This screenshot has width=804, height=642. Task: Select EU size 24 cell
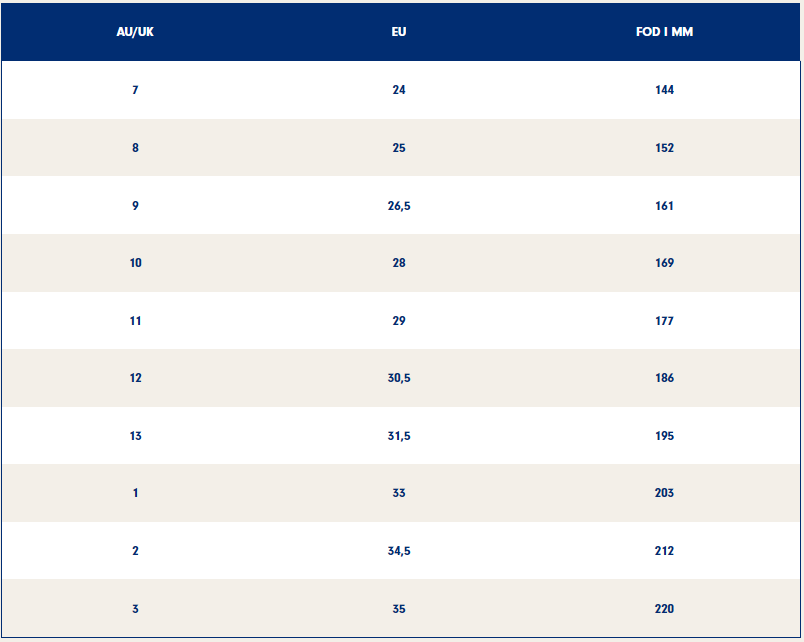pyautogui.click(x=399, y=90)
